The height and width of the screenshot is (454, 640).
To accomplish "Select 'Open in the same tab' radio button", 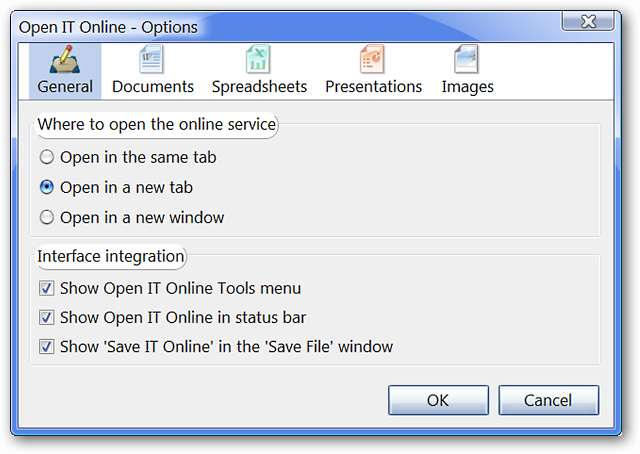I will click(46, 157).
